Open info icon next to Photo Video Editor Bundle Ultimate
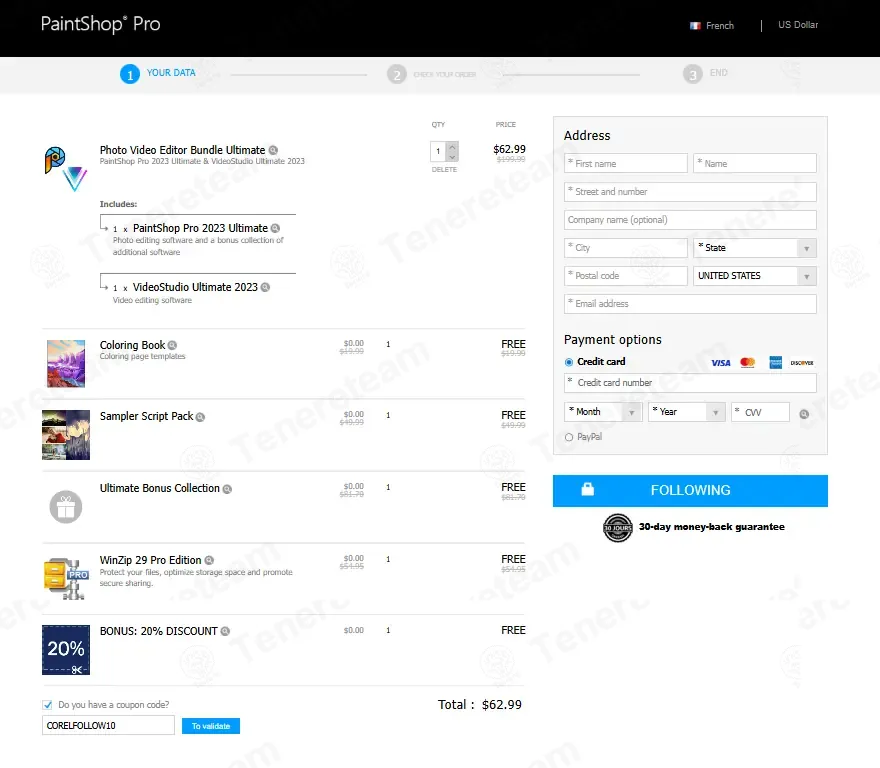880x768 pixels. 273,150
